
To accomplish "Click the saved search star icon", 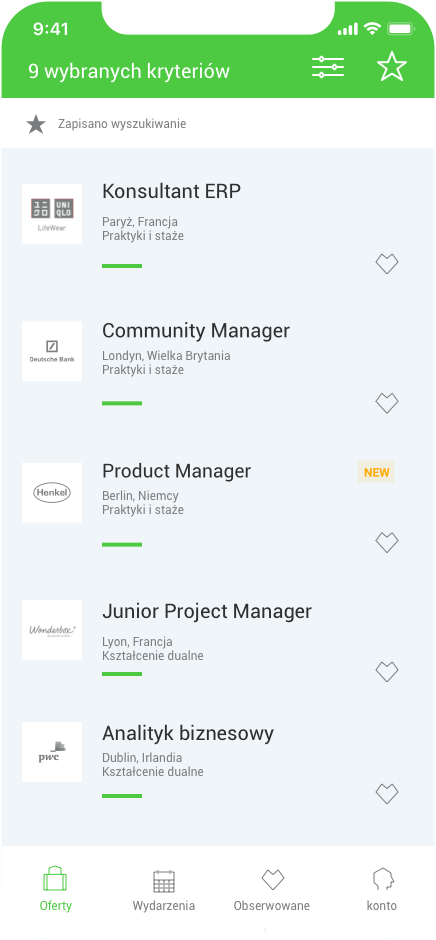I will pos(36,125).
